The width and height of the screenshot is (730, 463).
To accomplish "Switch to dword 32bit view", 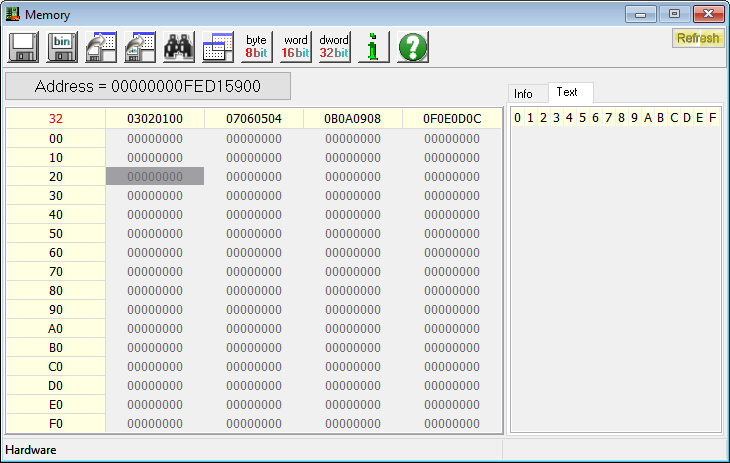I will click(x=334, y=47).
